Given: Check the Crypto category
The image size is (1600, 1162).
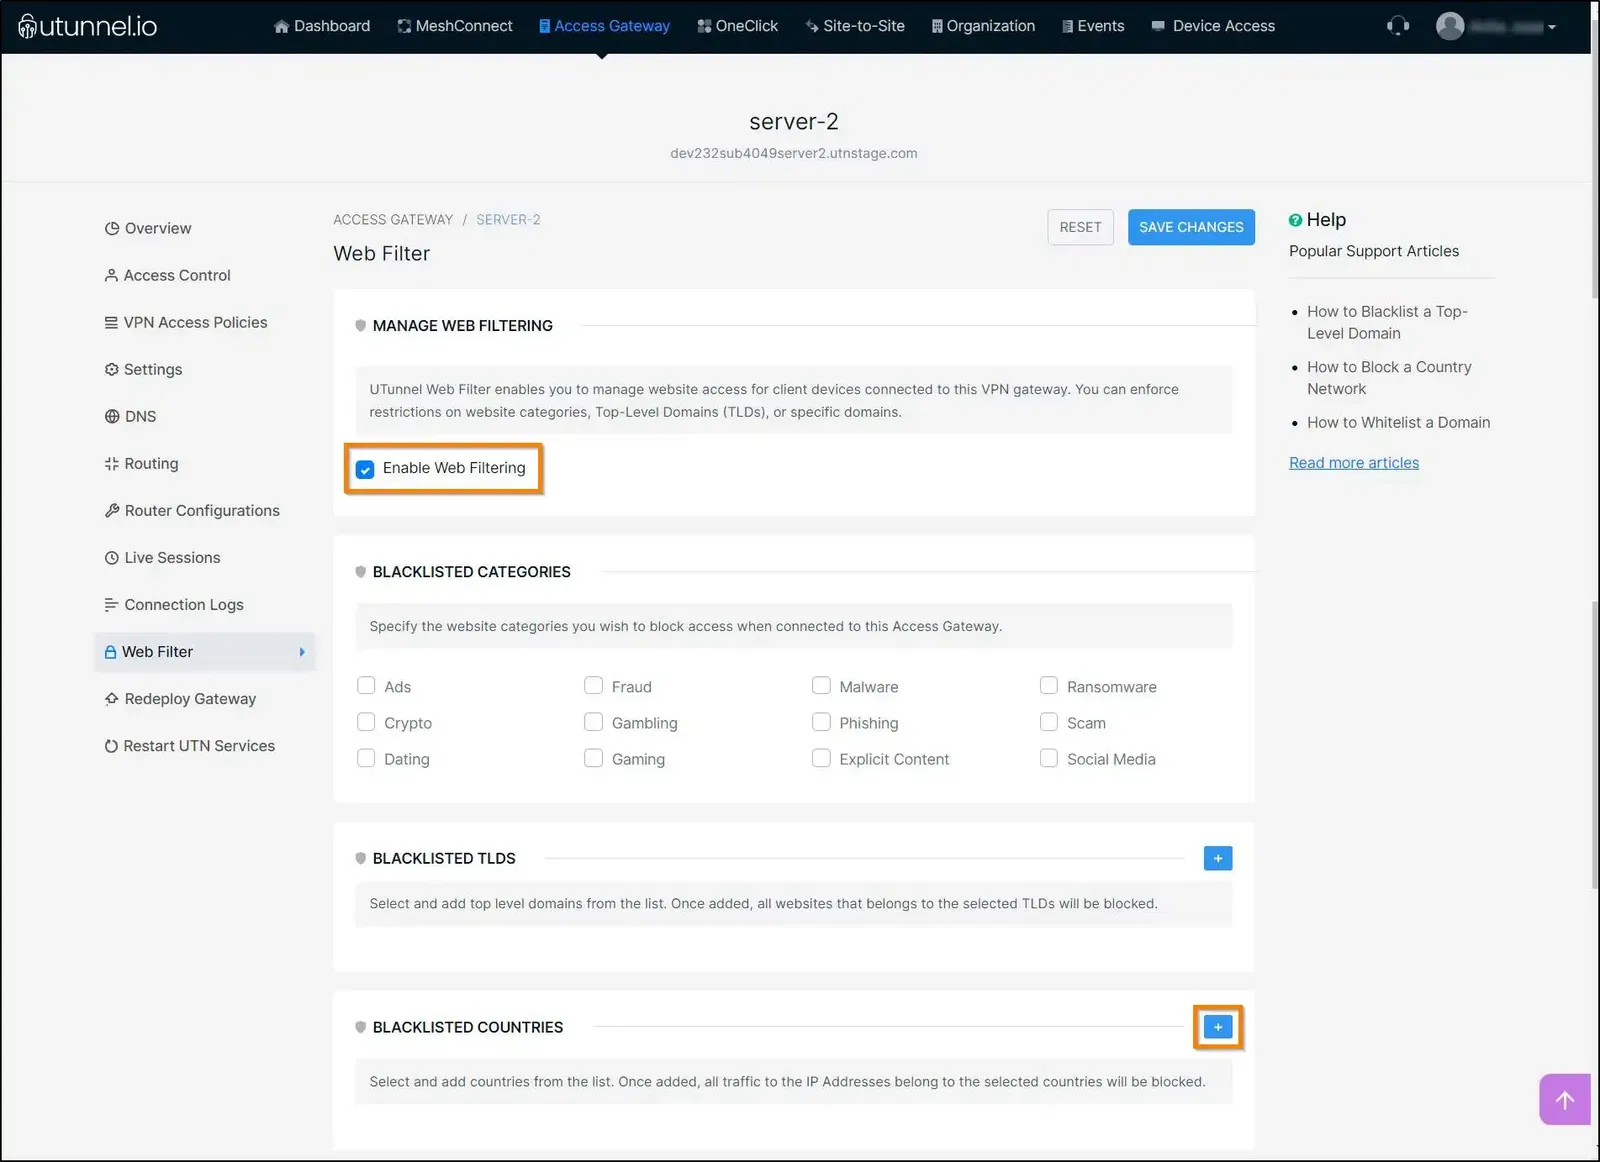Looking at the screenshot, I should 366,721.
